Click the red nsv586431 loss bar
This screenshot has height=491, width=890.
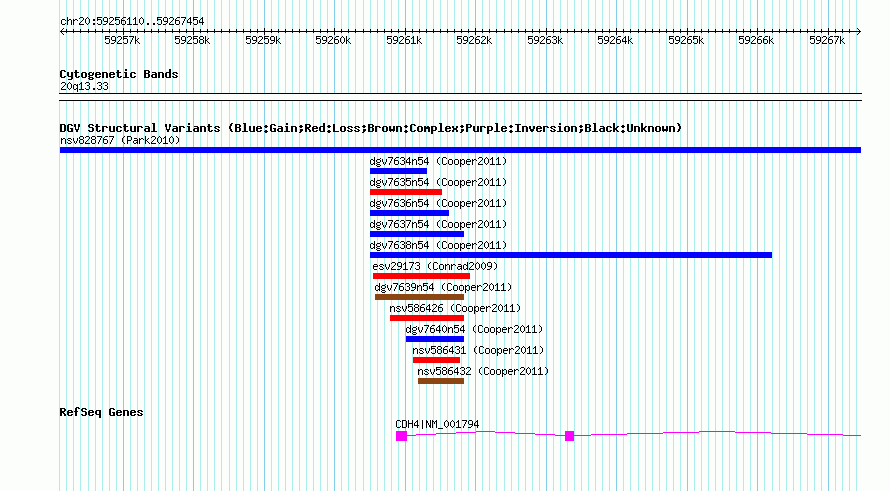(436, 360)
